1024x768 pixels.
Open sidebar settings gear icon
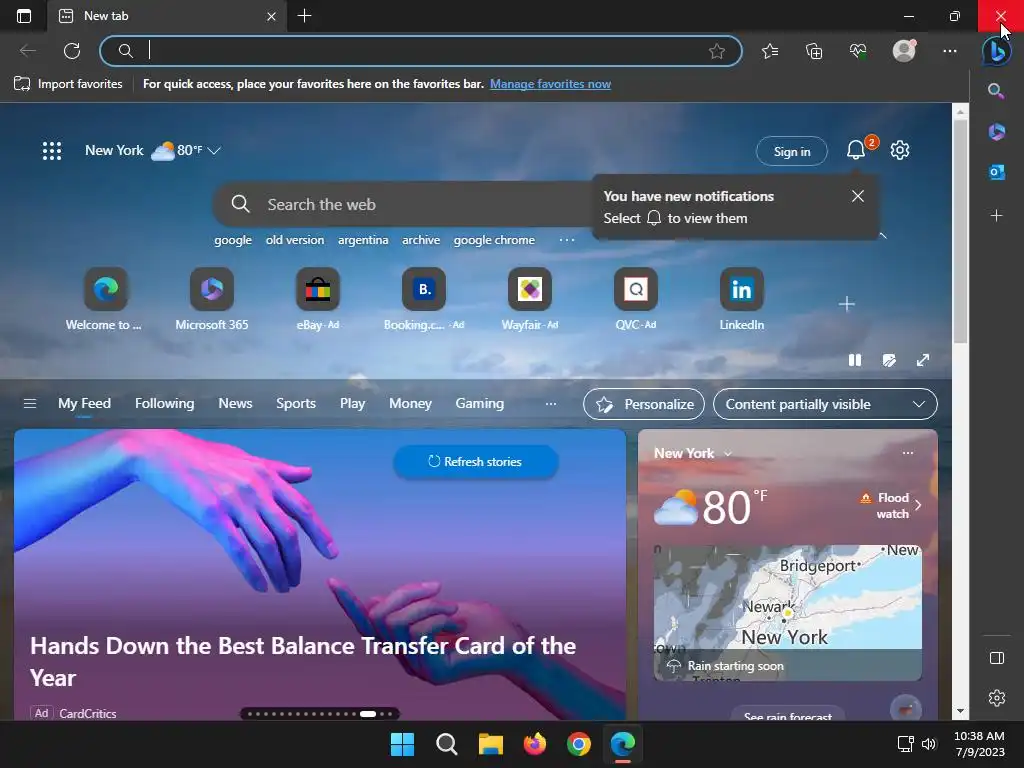[x=997, y=698]
